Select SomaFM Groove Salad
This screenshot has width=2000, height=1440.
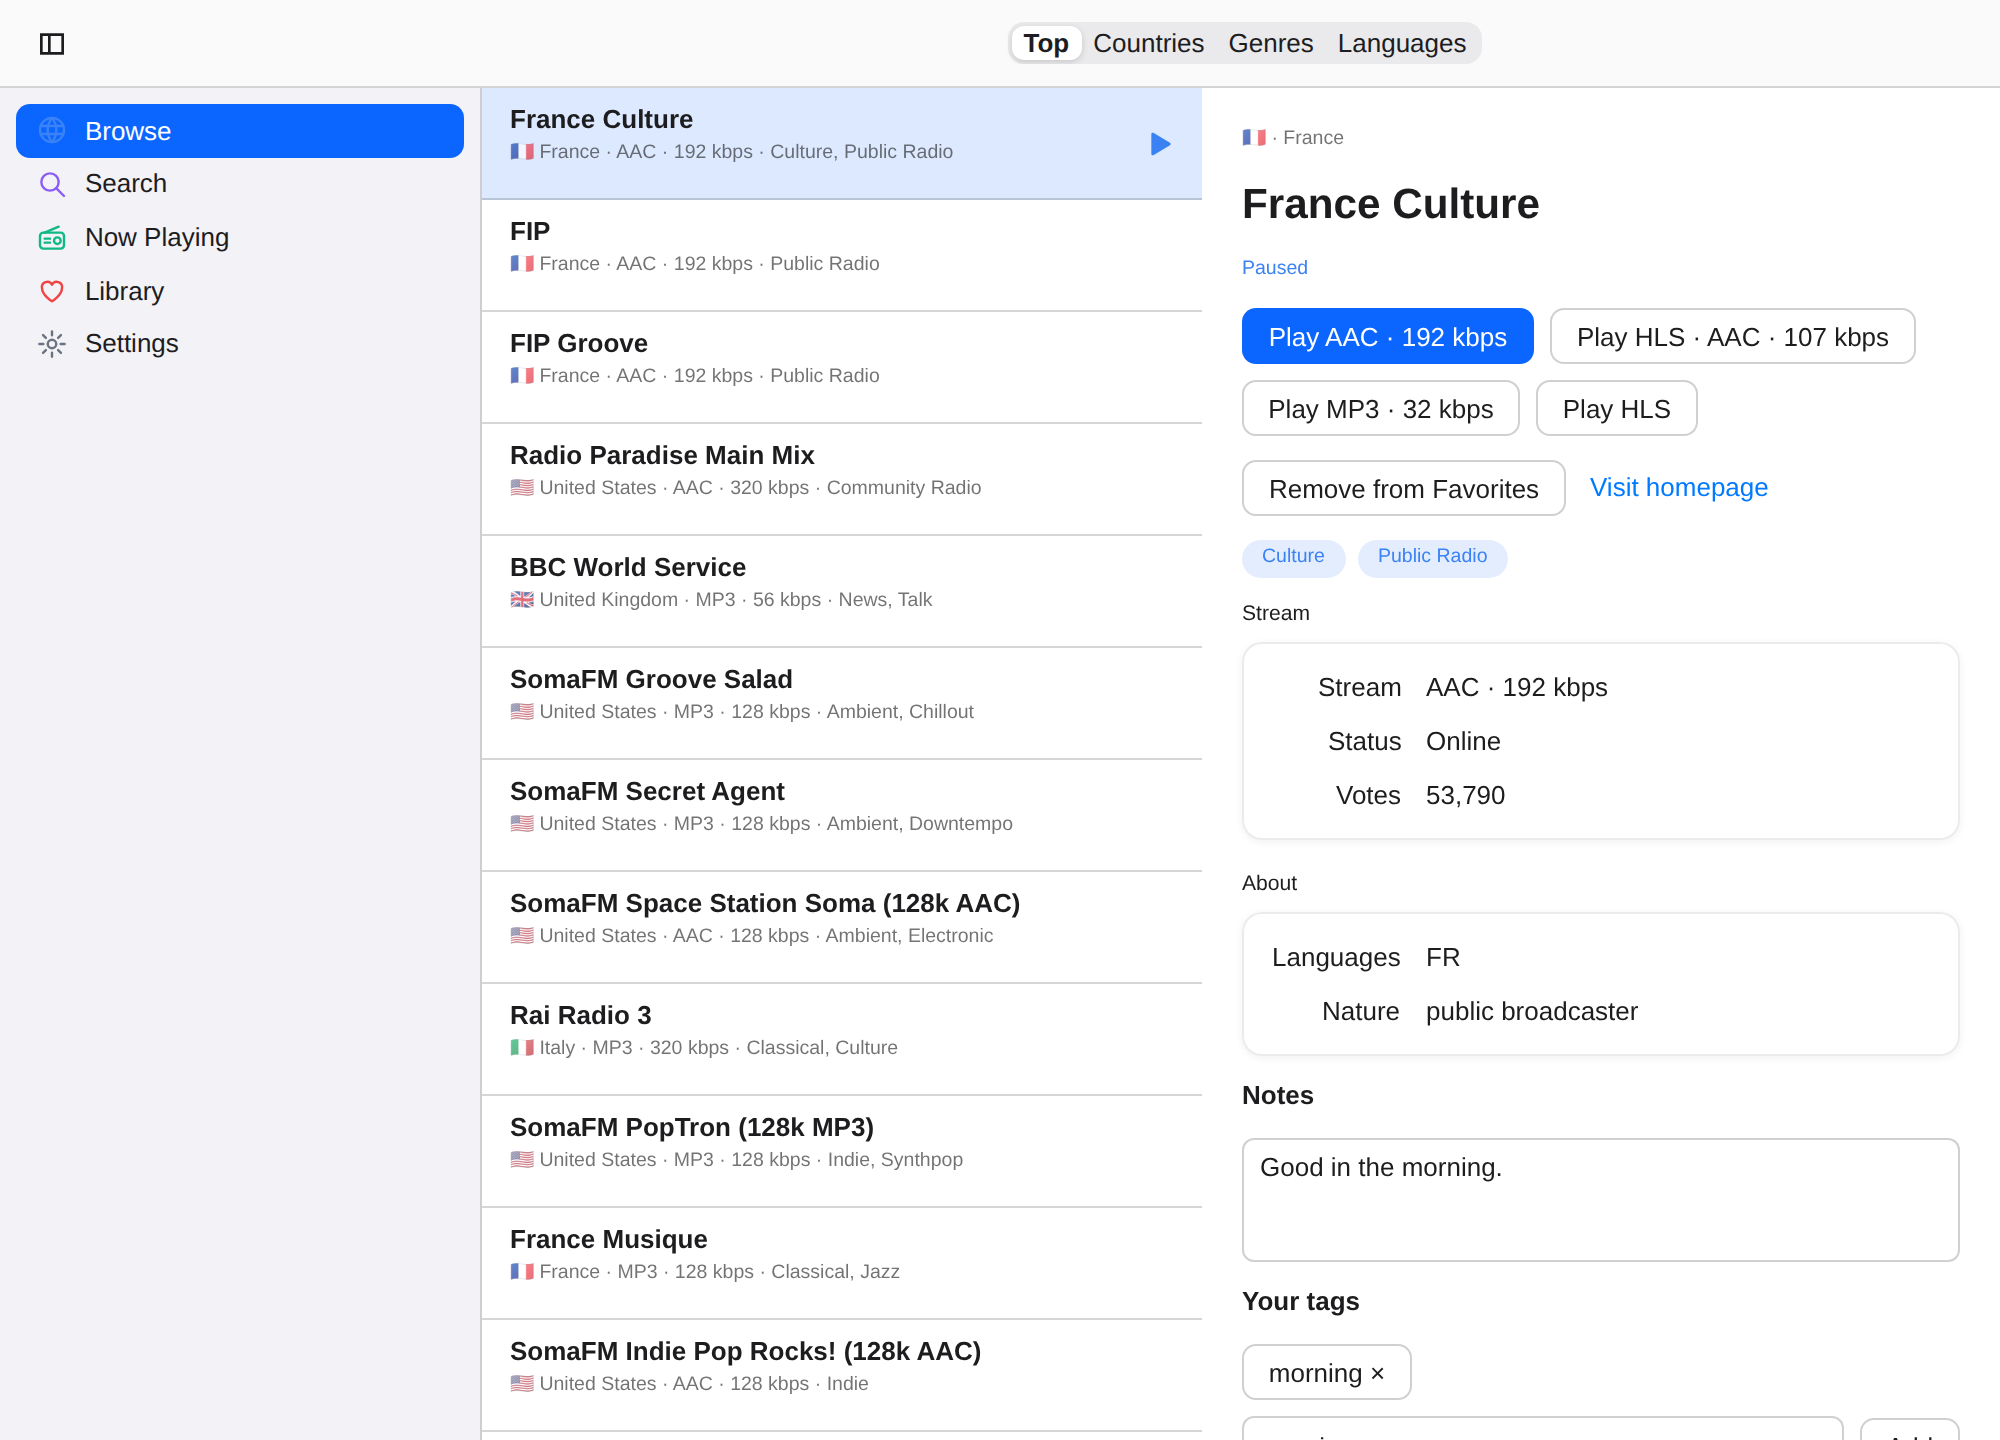[841, 704]
